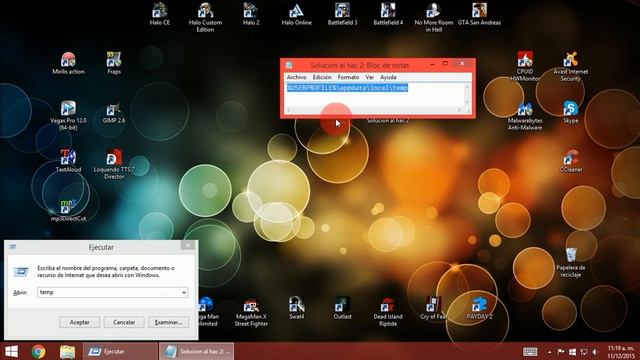Viewport: 640px width, 360px height.
Task: Click the network tray icon
Action: (x=584, y=352)
